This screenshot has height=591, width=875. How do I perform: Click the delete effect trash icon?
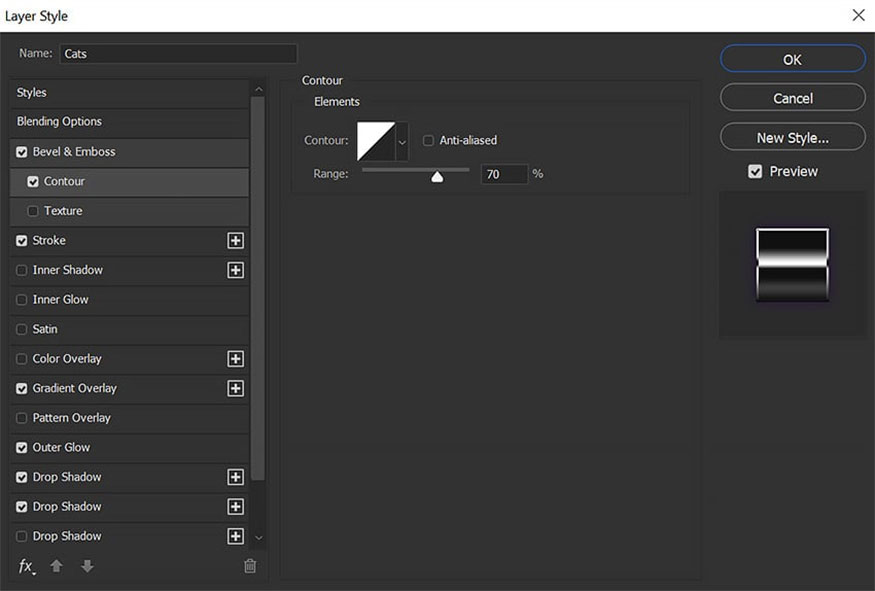[250, 566]
